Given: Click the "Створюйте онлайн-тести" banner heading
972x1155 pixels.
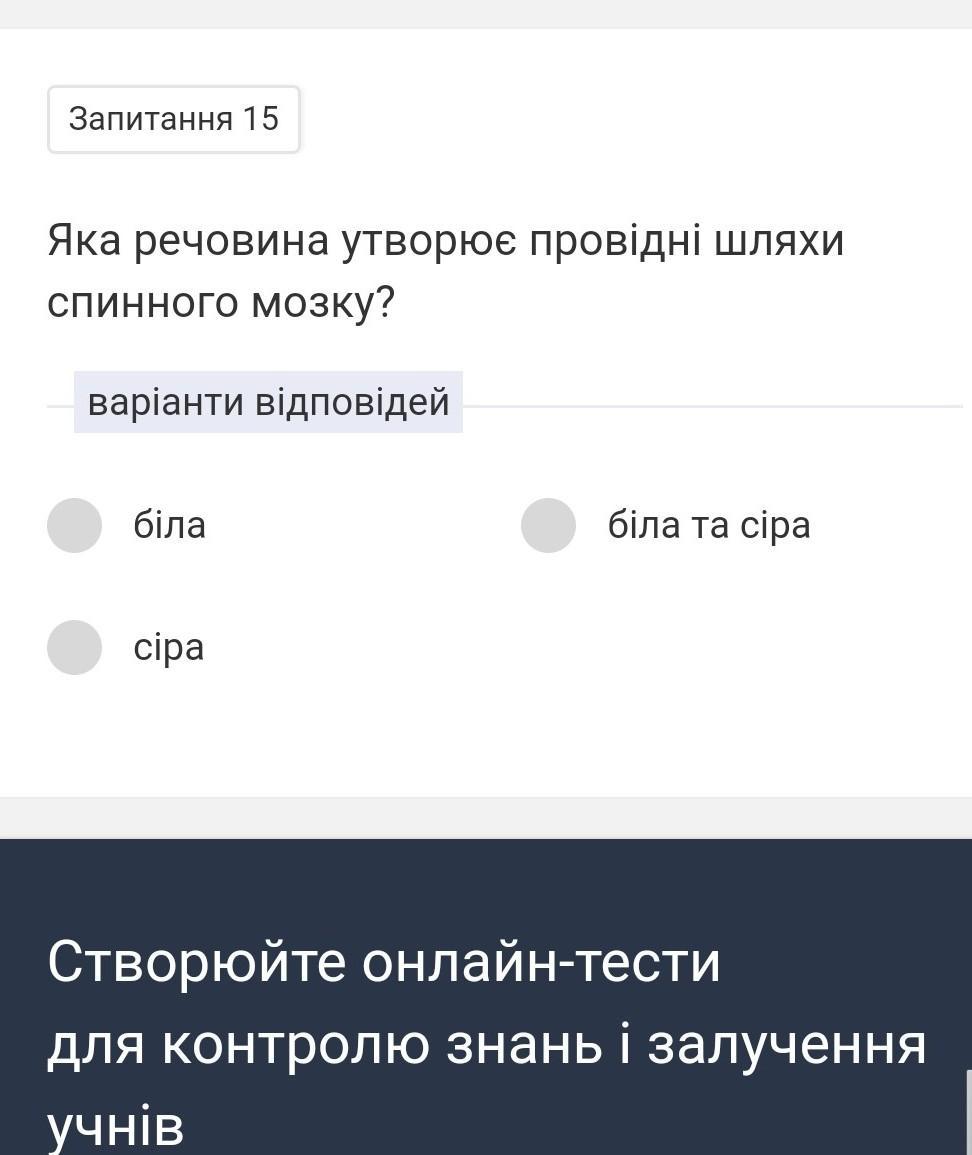Looking at the screenshot, I should point(383,962).
